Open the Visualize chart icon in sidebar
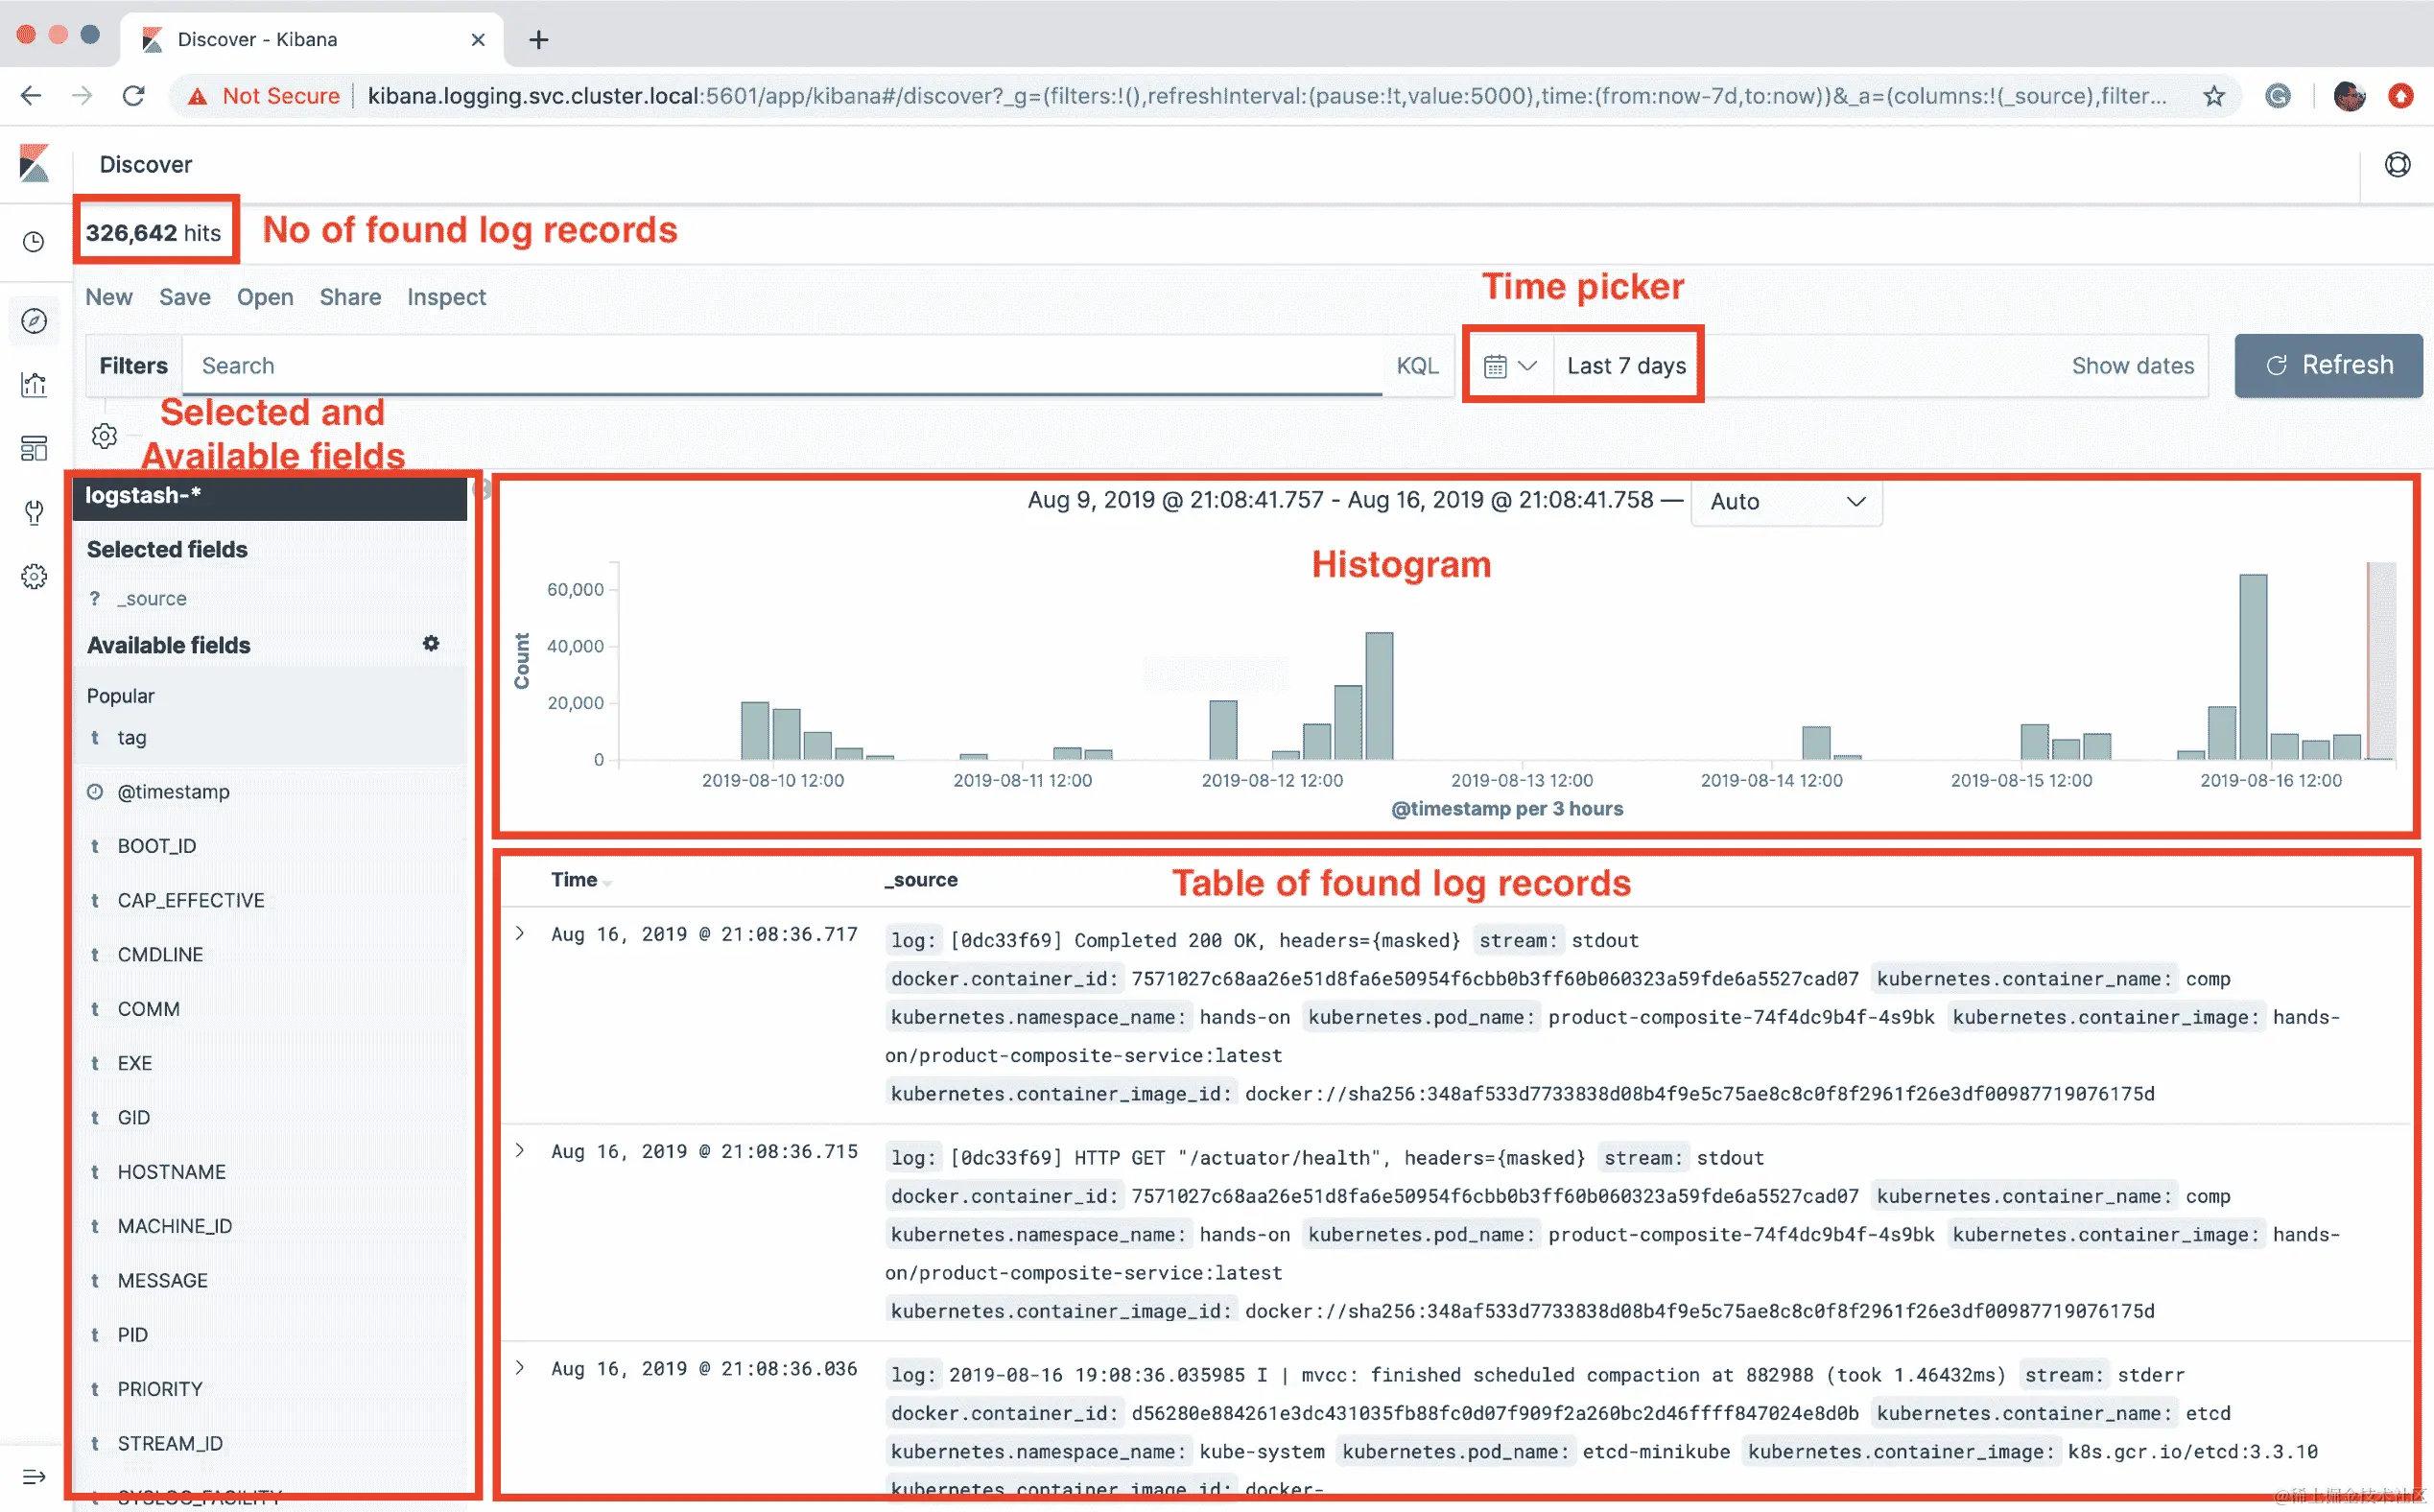 (34, 385)
